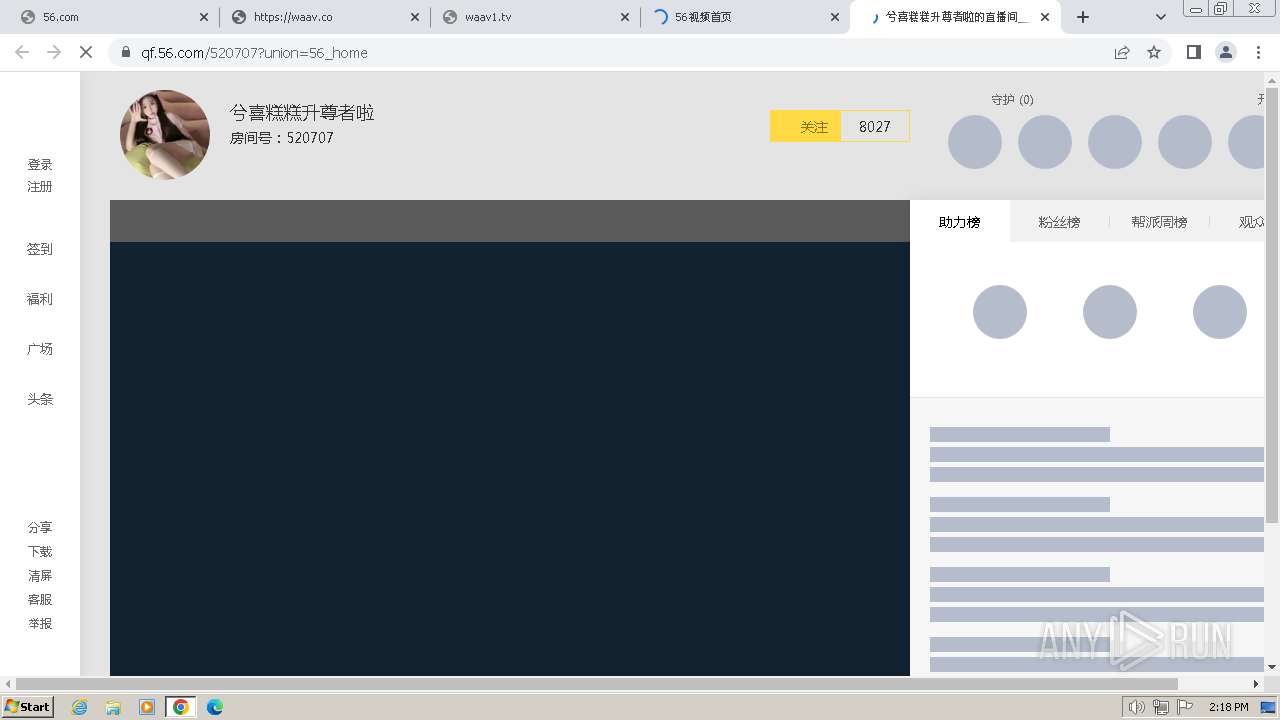
Task: Go to 广场 in the sidebar
Action: tap(40, 349)
